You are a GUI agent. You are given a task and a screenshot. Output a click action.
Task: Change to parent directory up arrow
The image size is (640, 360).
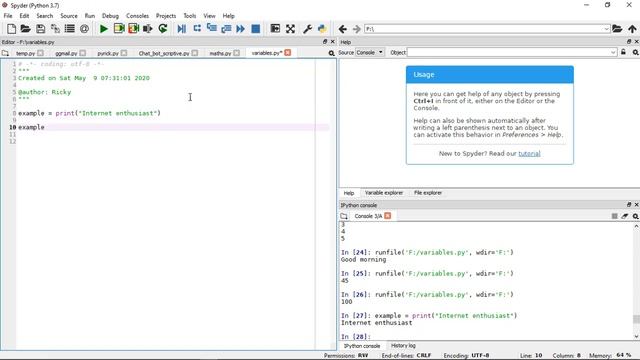632,29
